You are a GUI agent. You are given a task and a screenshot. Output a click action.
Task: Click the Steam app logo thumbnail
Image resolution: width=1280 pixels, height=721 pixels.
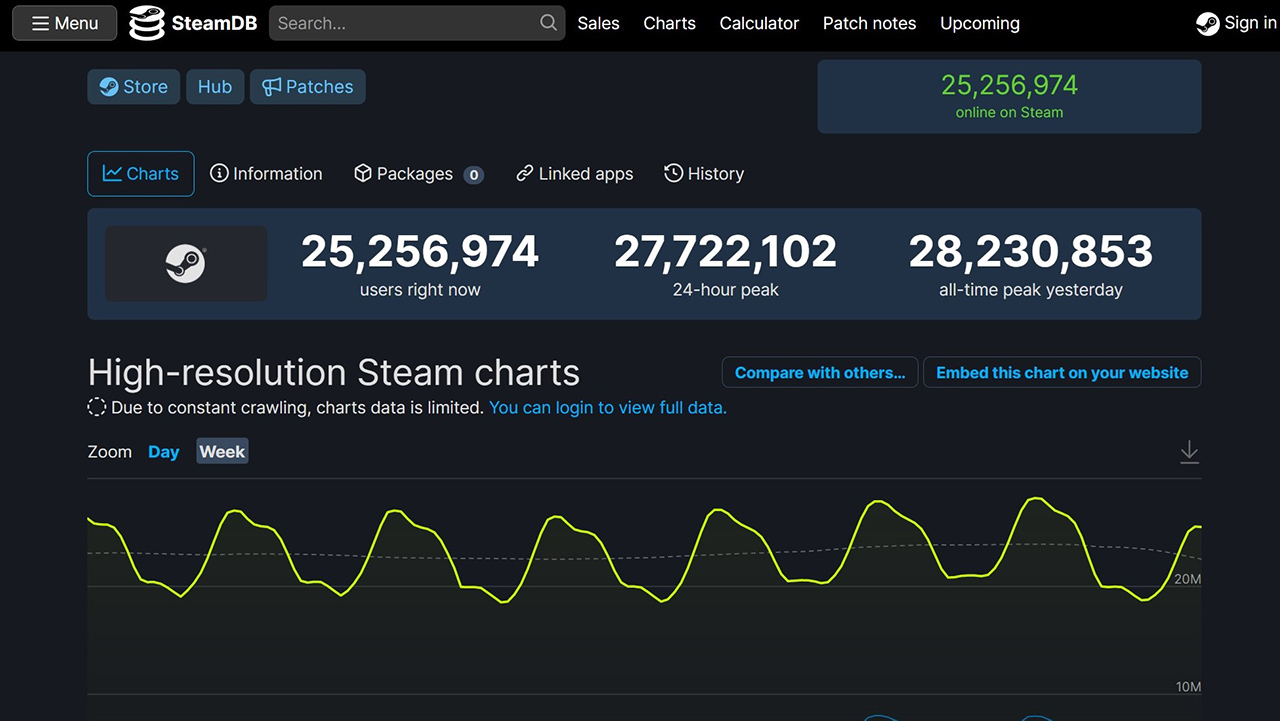[x=186, y=264]
